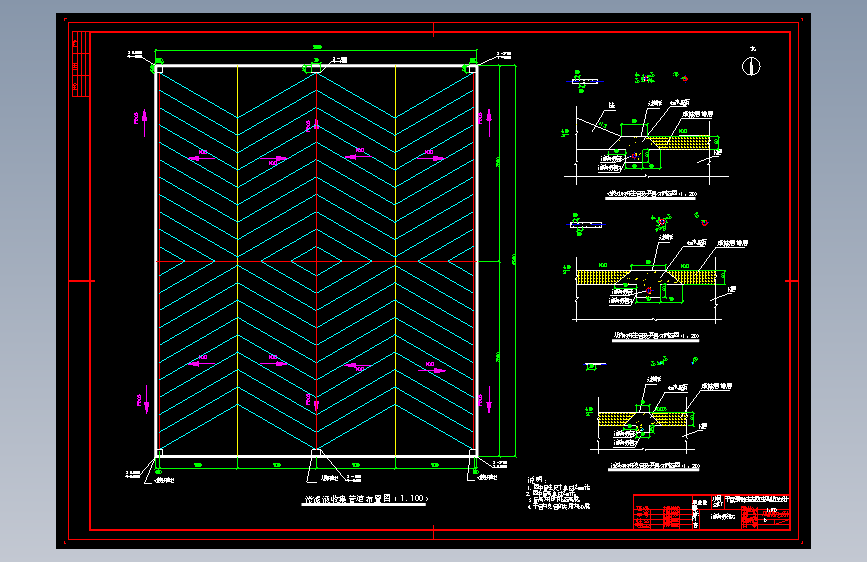Select the top-left corner square of the plan
This screenshot has height=562, width=867.
click(159, 69)
